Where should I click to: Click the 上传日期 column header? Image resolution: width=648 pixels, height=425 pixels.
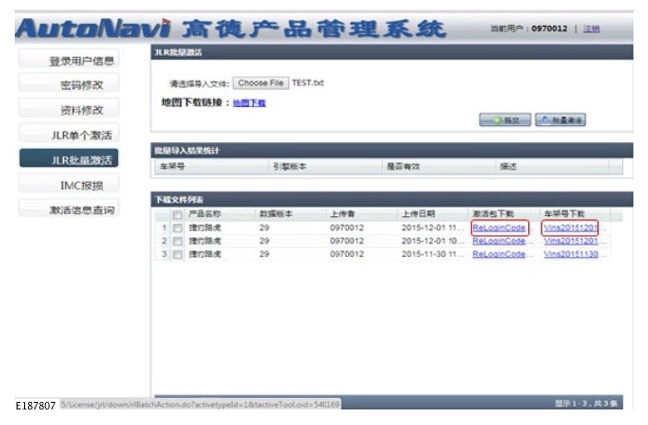[x=418, y=214]
